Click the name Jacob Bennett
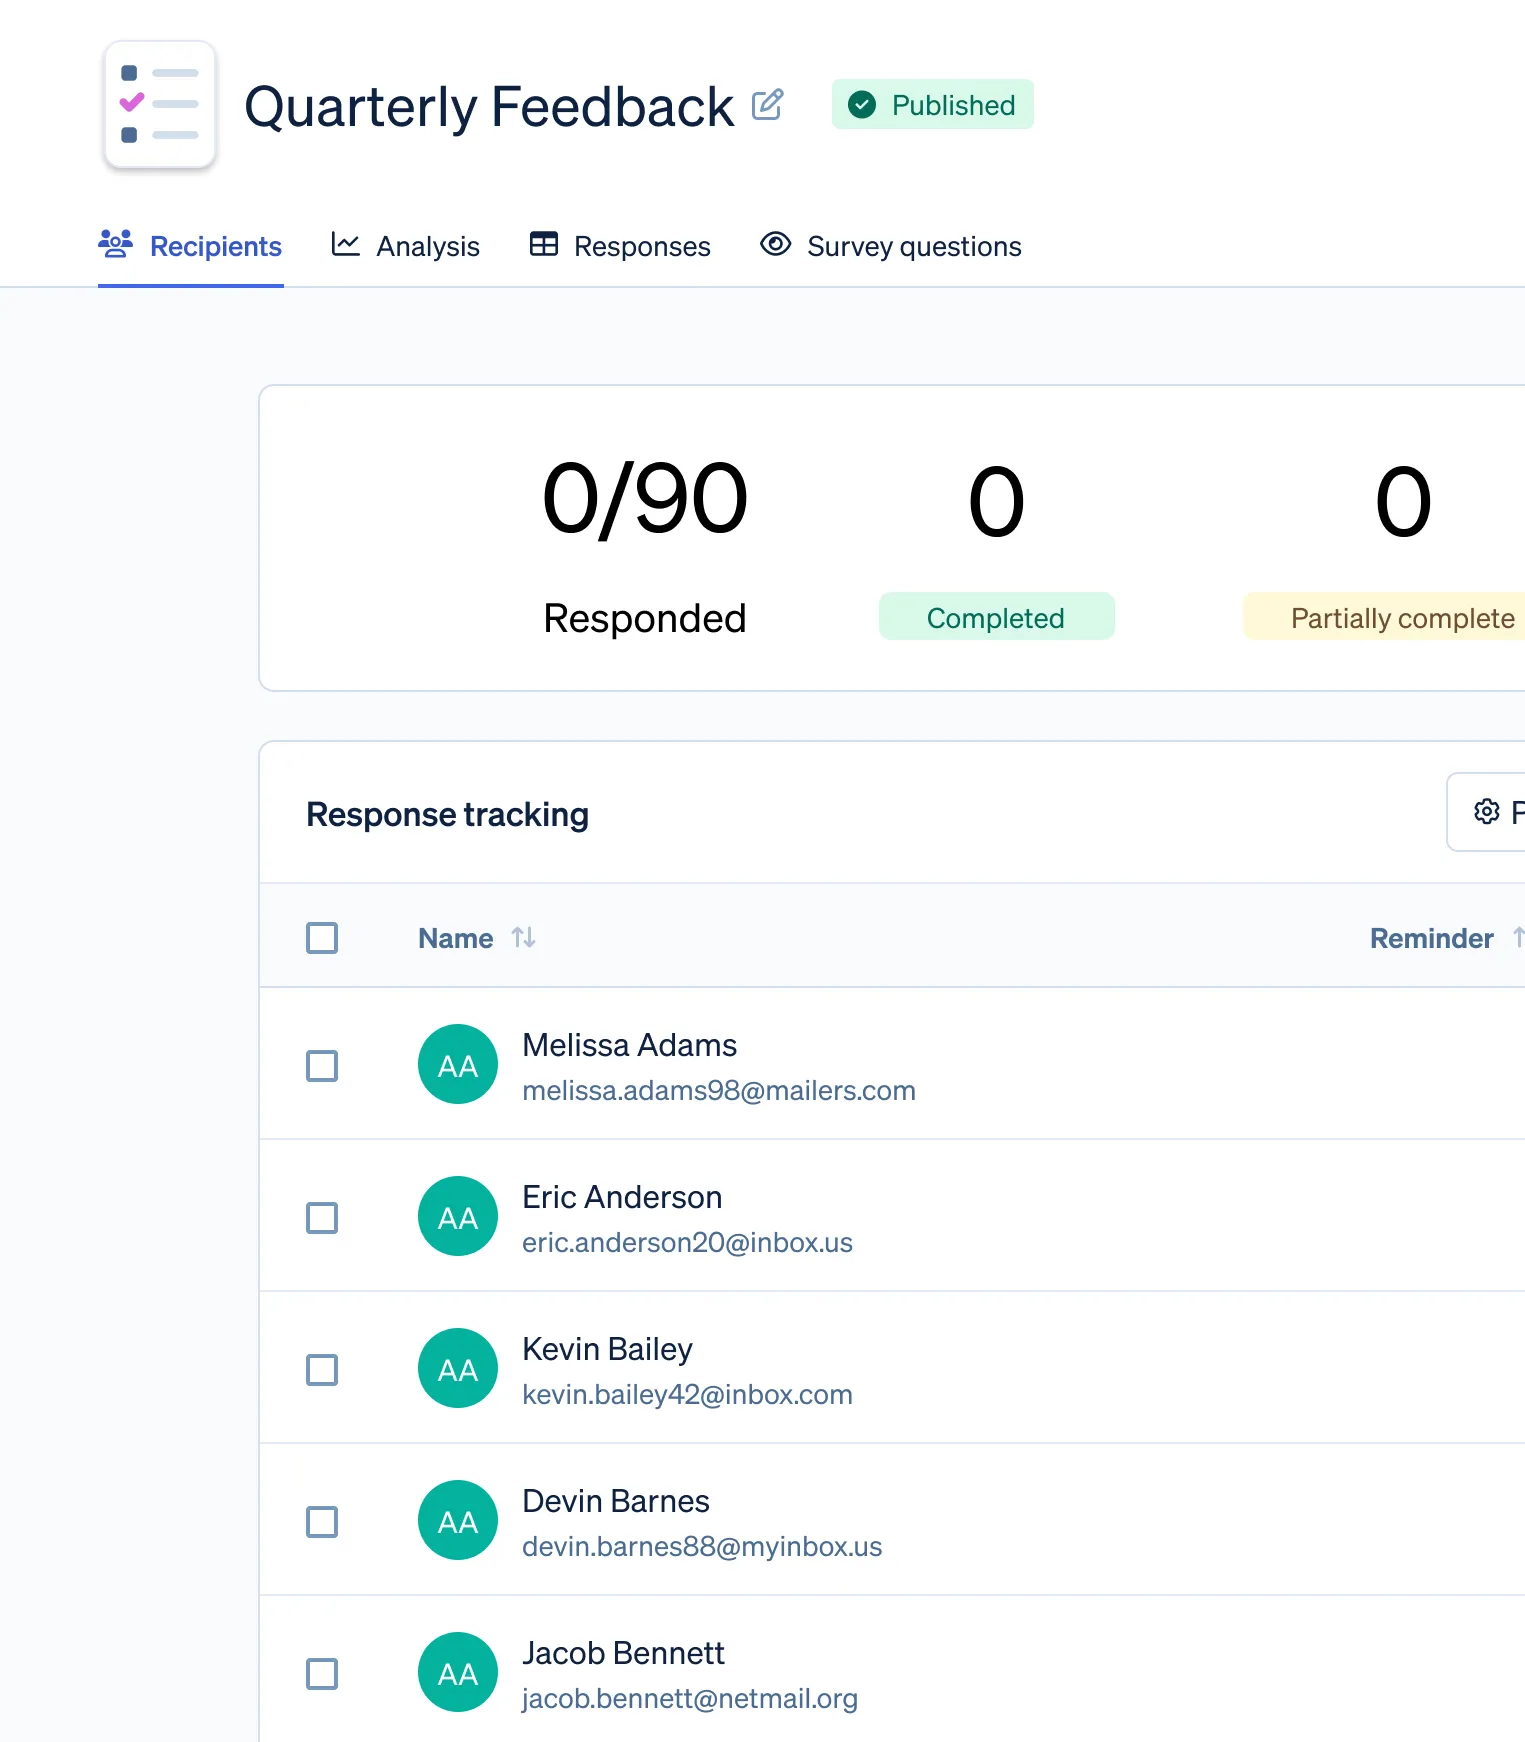The image size is (1525, 1742). pyautogui.click(x=623, y=1653)
